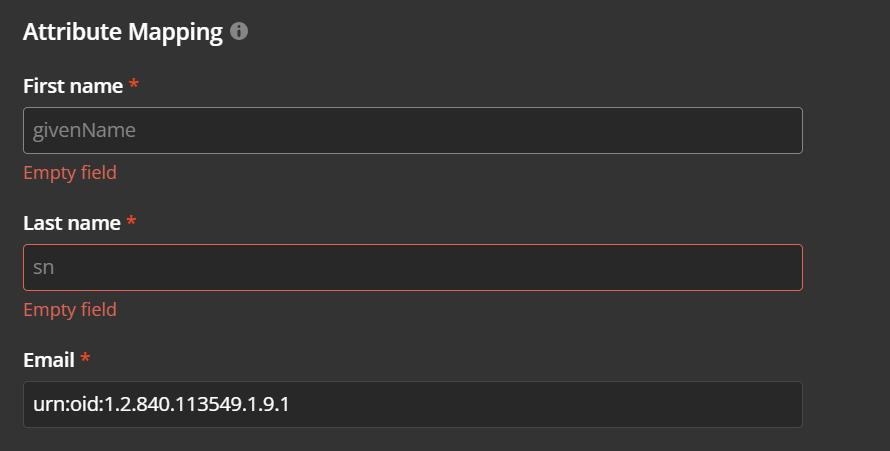Click the Empty field error under First name
The width and height of the screenshot is (890, 451).
(x=70, y=172)
